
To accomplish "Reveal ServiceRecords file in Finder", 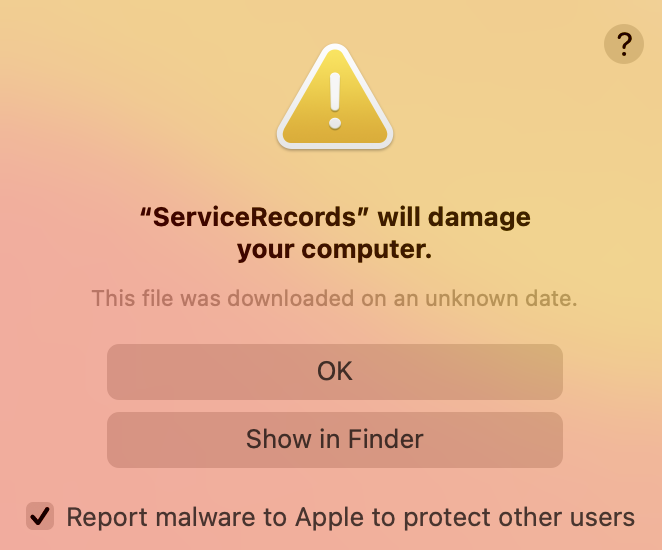I will pos(335,439).
